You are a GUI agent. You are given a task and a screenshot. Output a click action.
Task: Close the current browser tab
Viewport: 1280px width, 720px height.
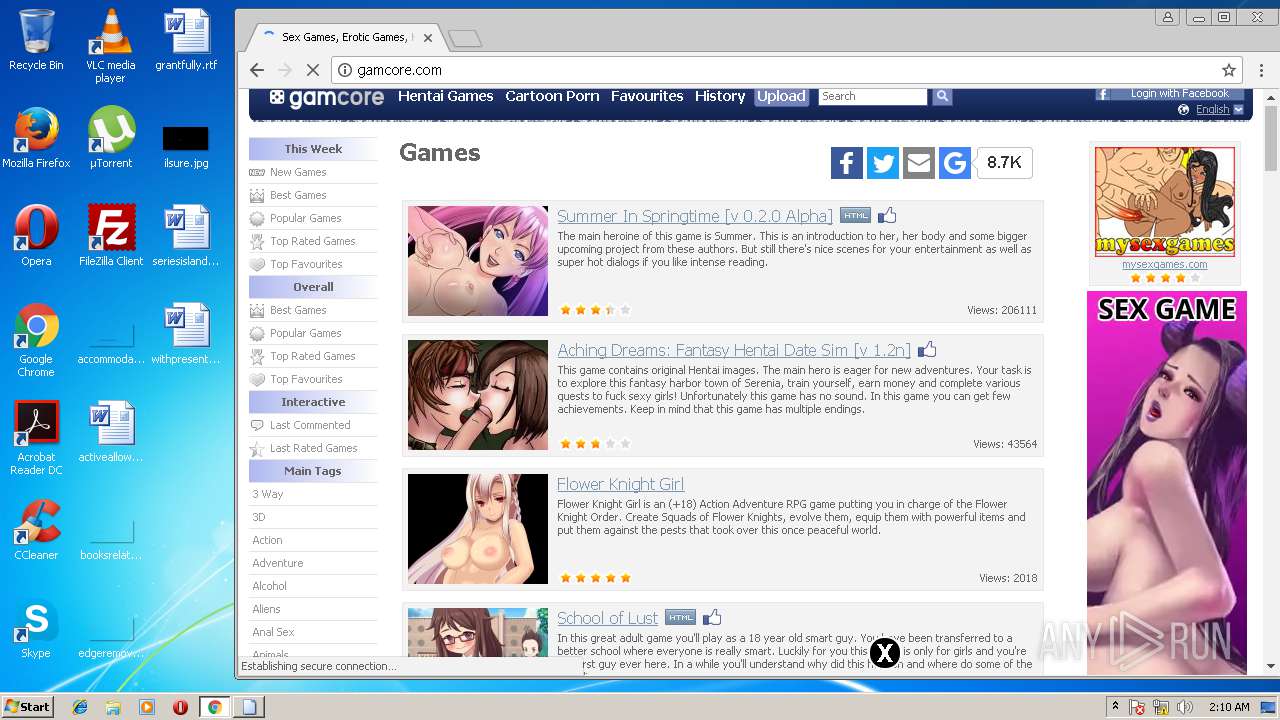[x=428, y=38]
